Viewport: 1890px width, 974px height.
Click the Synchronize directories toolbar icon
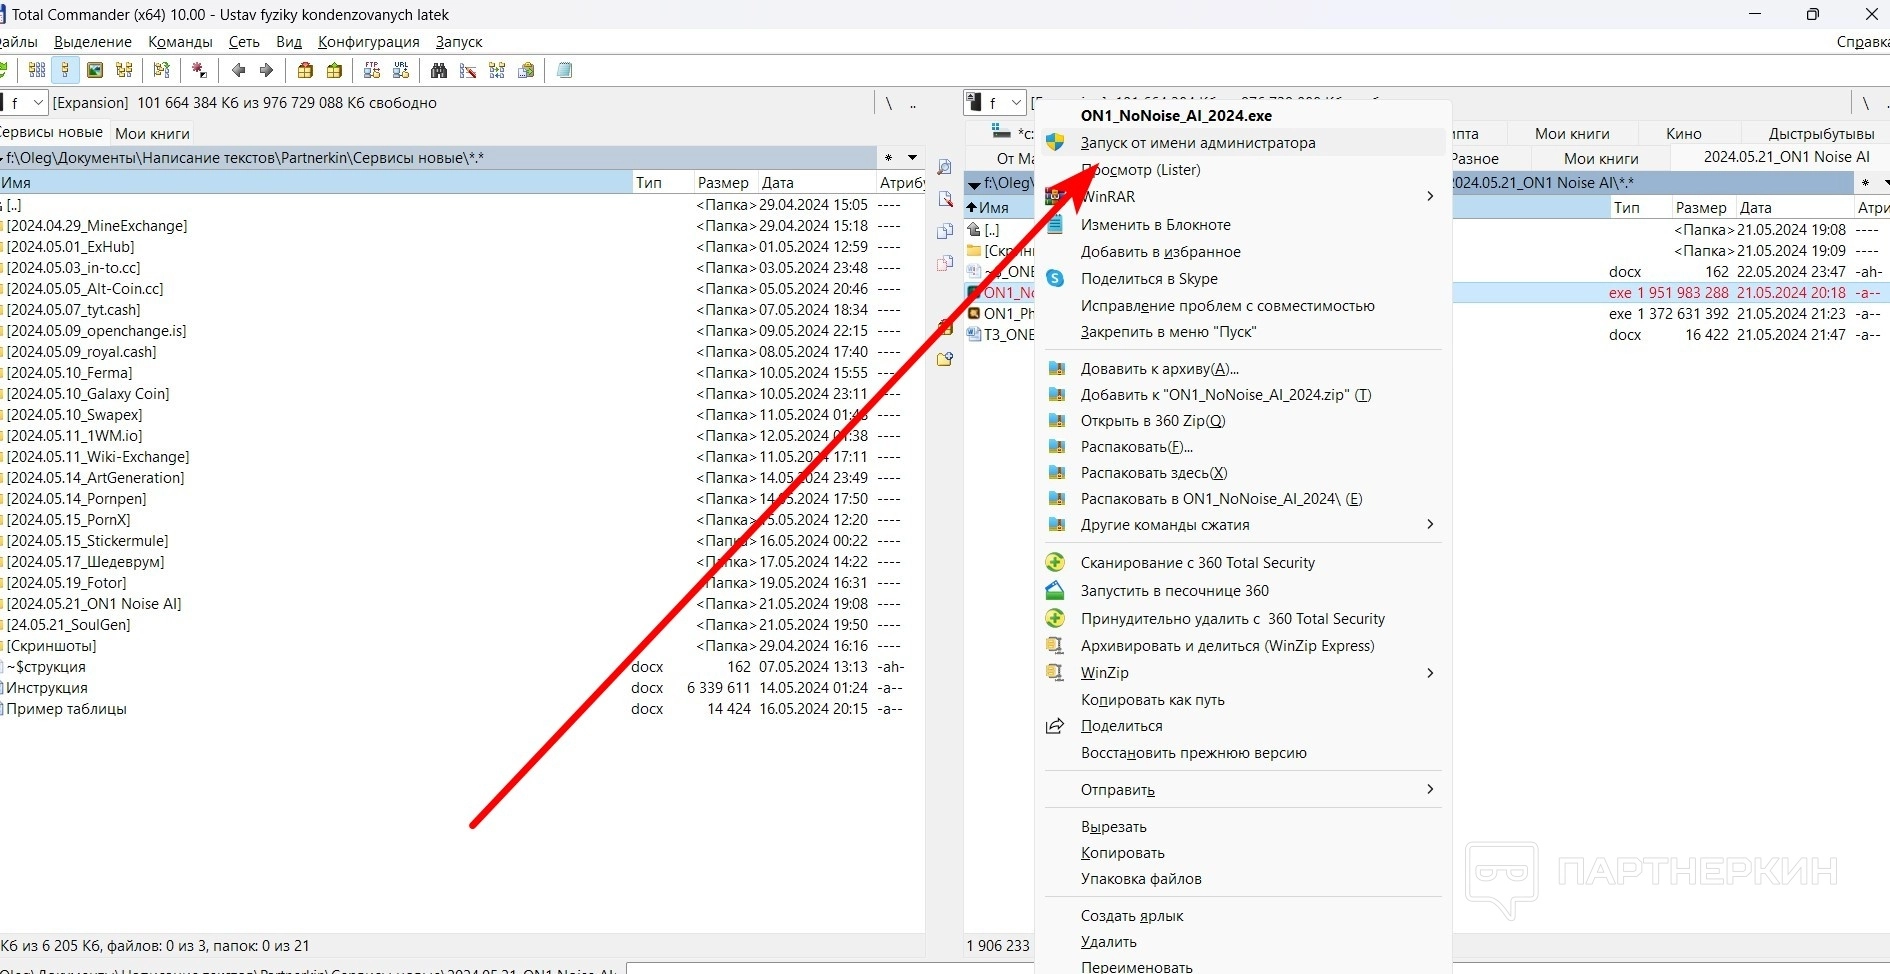tap(497, 70)
